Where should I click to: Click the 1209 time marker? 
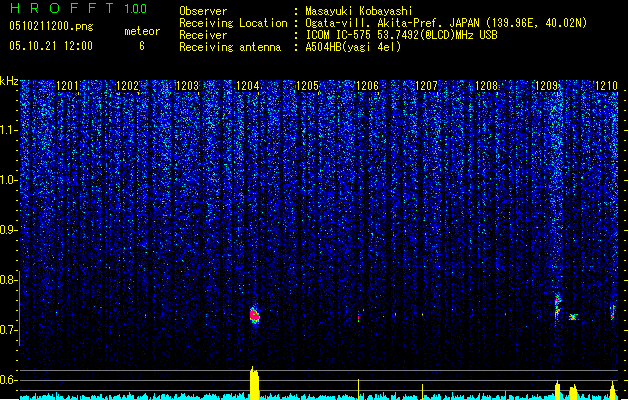tap(547, 86)
